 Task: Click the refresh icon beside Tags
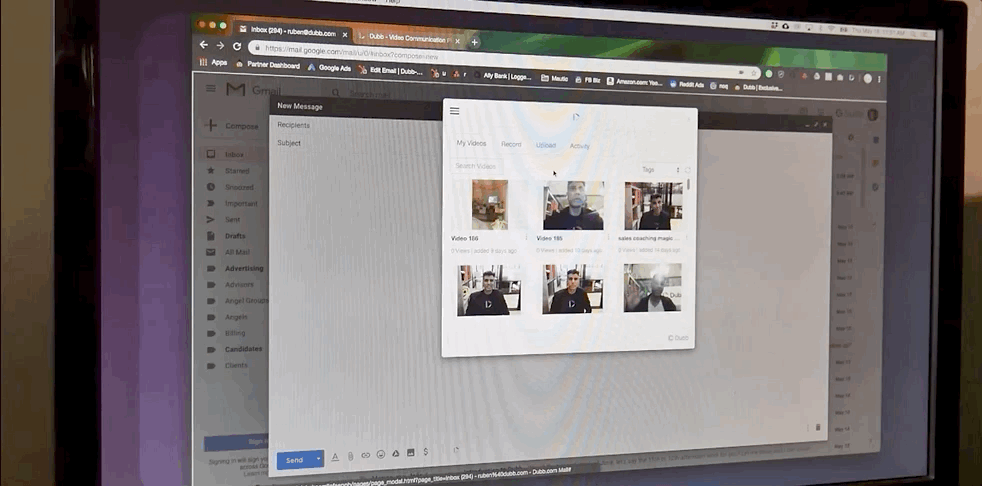[688, 170]
